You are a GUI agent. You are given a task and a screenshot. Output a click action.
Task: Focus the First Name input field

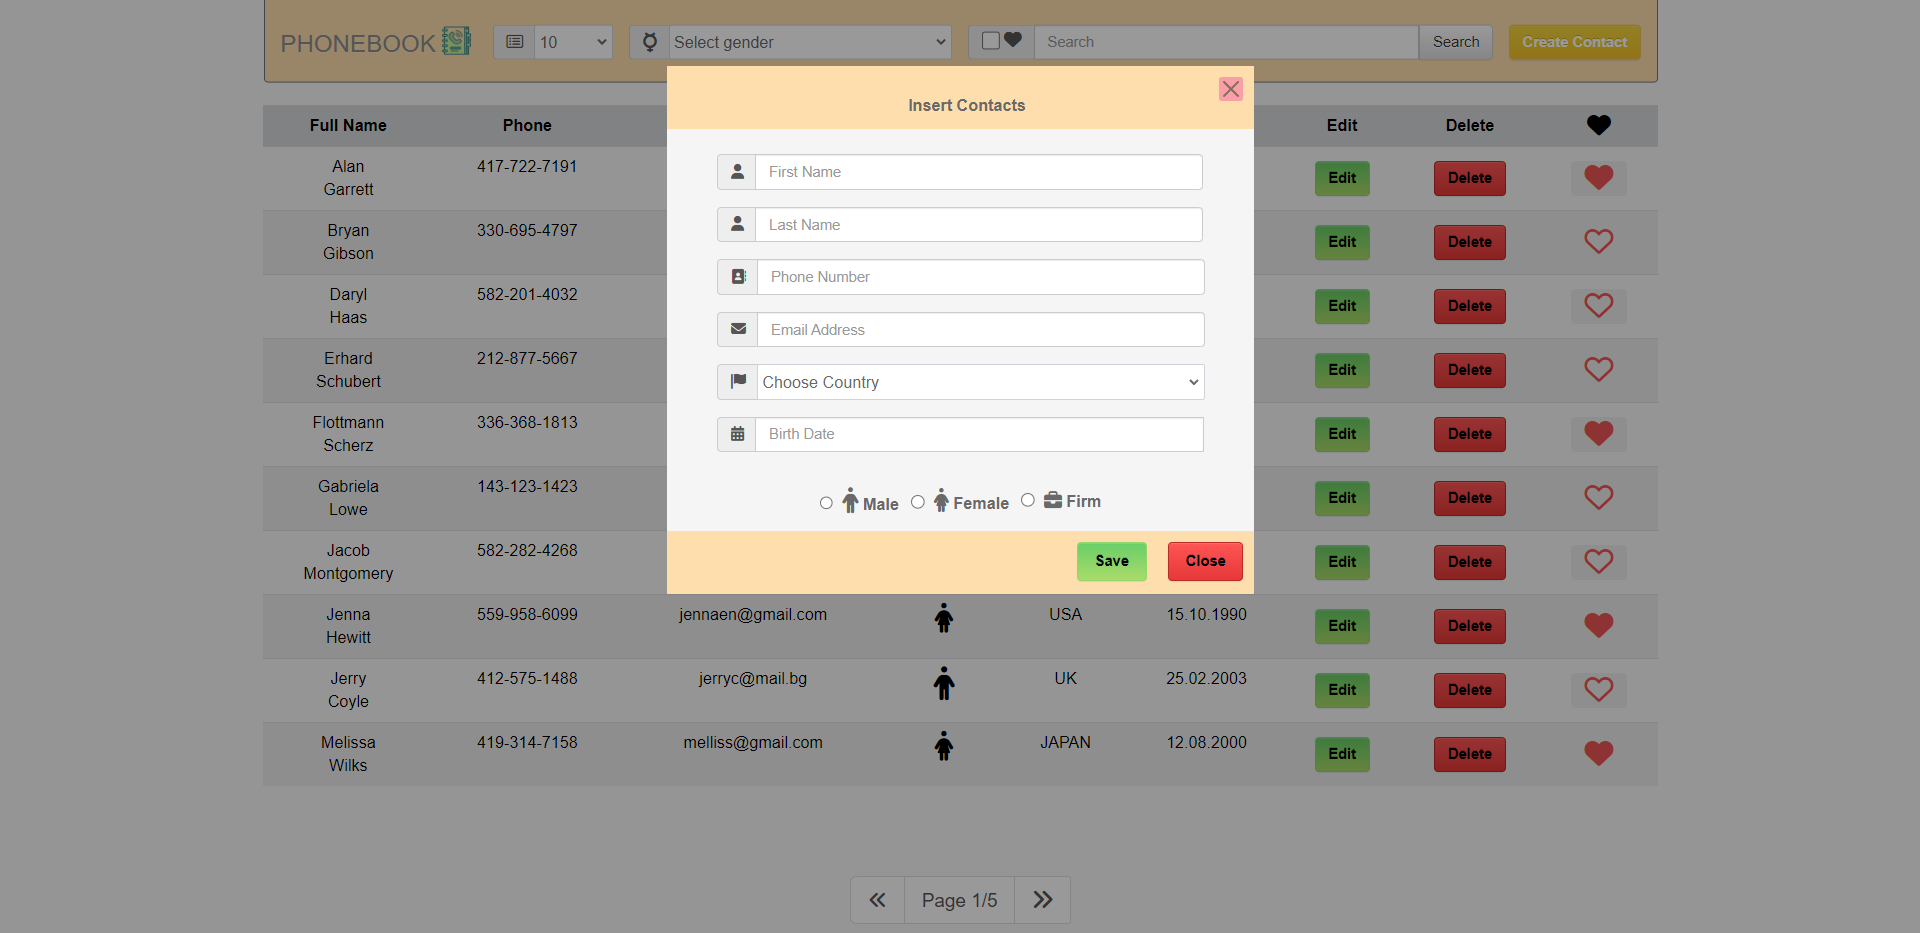click(979, 172)
